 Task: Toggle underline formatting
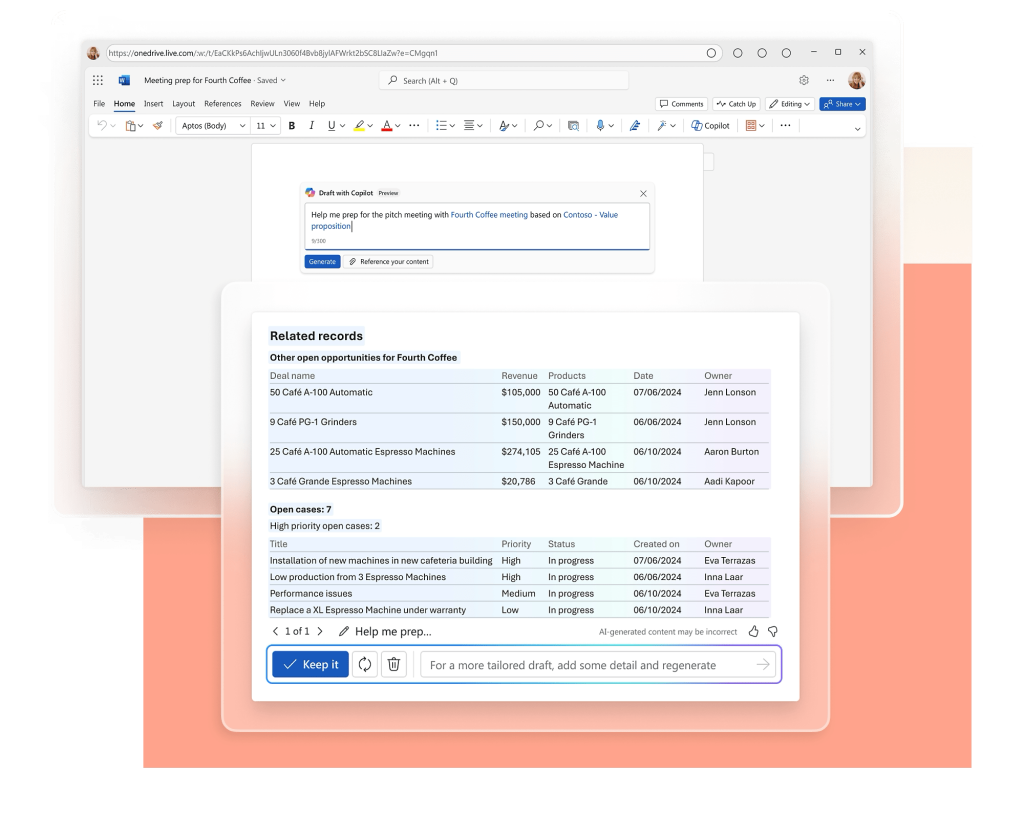pyautogui.click(x=332, y=125)
